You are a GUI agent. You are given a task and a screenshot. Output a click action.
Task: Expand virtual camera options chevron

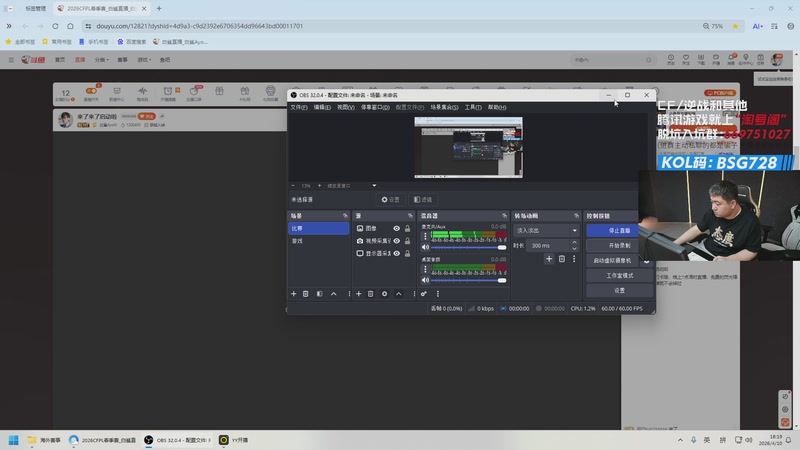[x=646, y=261]
